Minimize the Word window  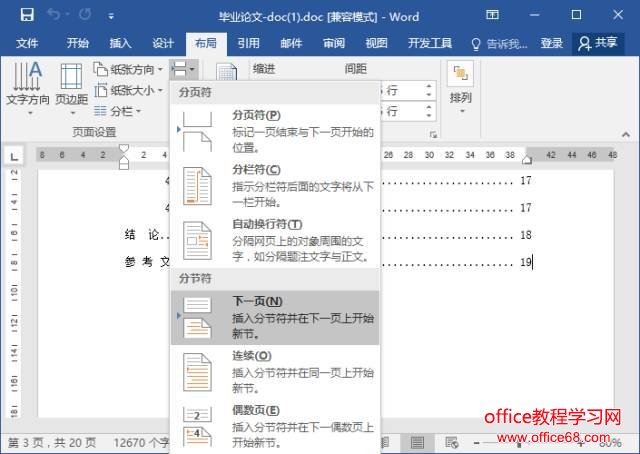pos(535,15)
